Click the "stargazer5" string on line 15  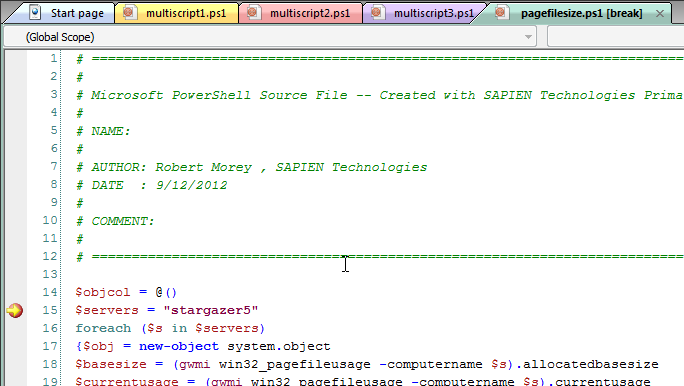point(211,310)
